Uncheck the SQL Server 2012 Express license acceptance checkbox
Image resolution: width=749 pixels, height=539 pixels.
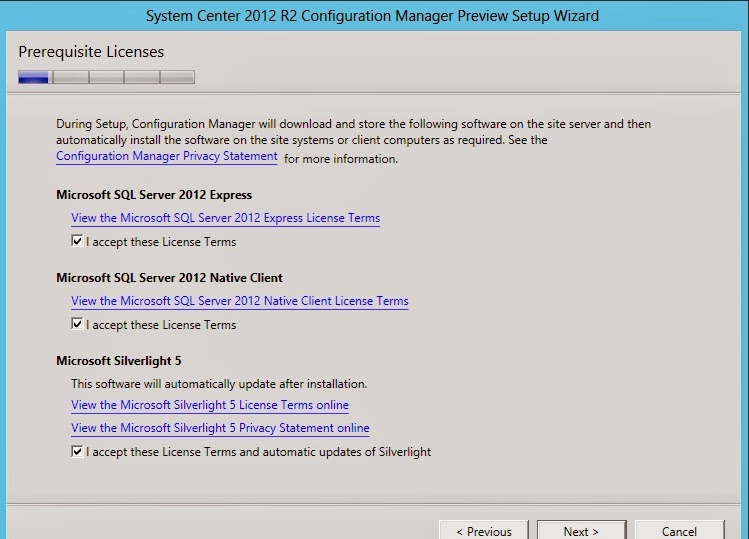77,242
